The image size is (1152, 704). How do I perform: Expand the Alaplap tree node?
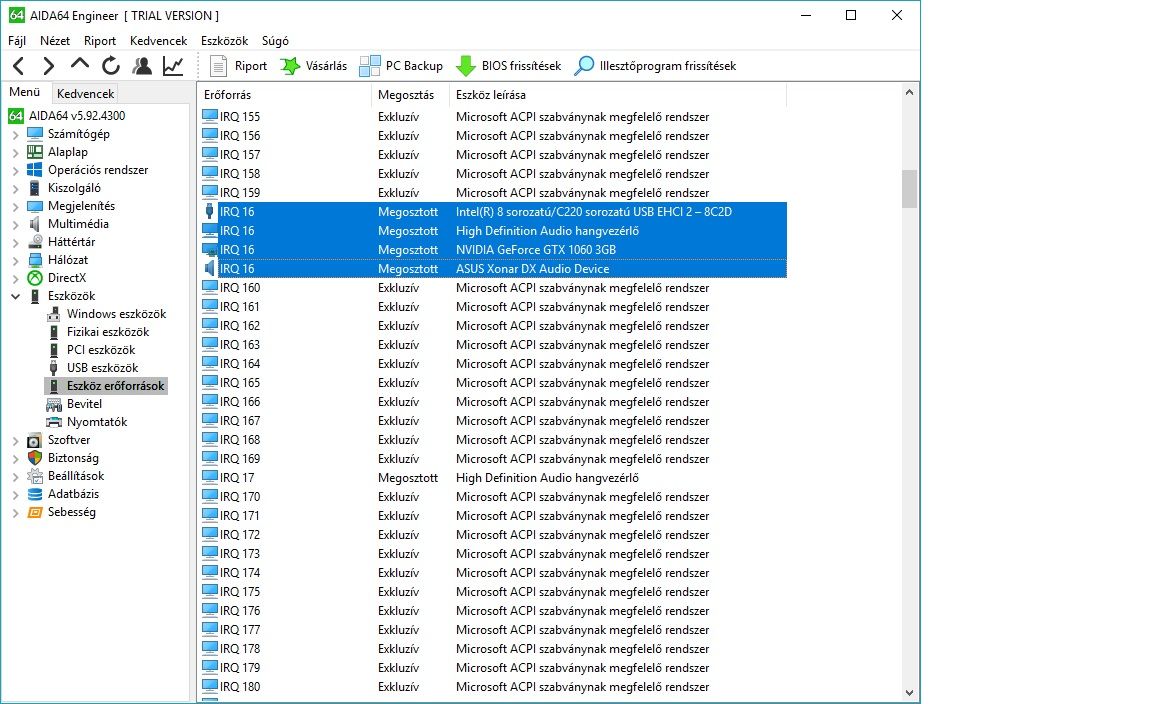[x=15, y=152]
